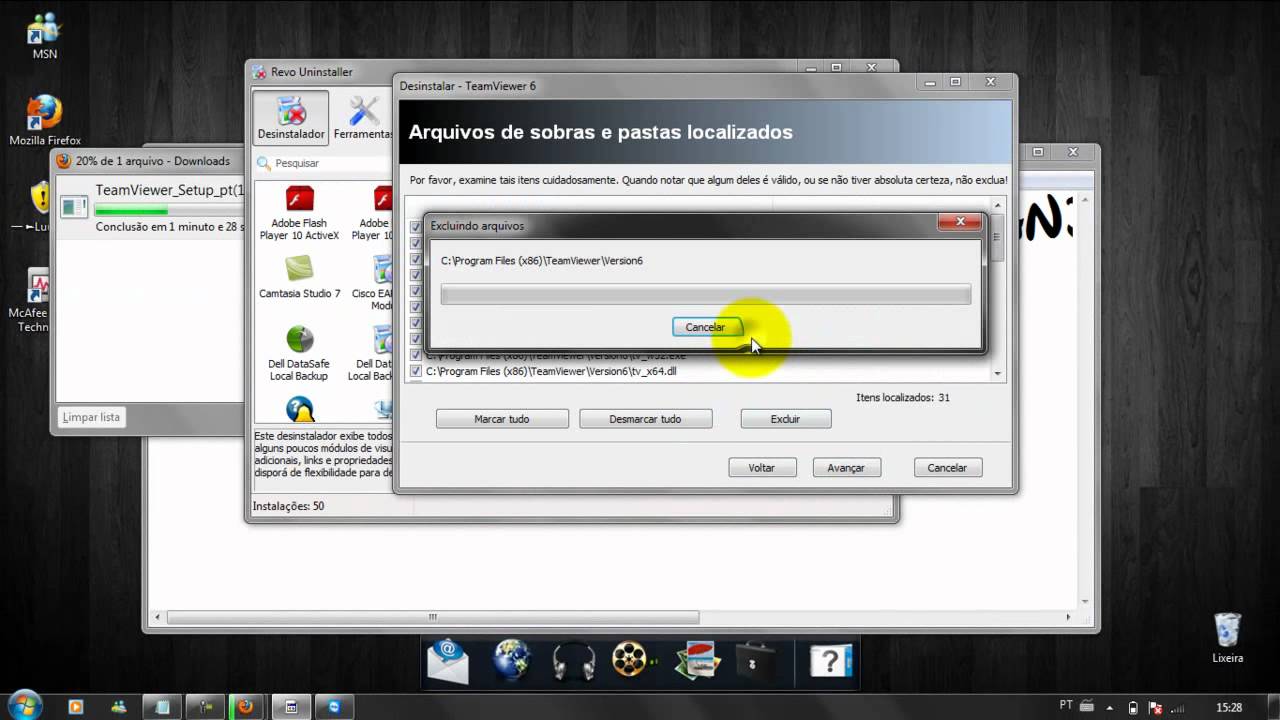Open the Messenger people icon on taskbar

(119, 707)
